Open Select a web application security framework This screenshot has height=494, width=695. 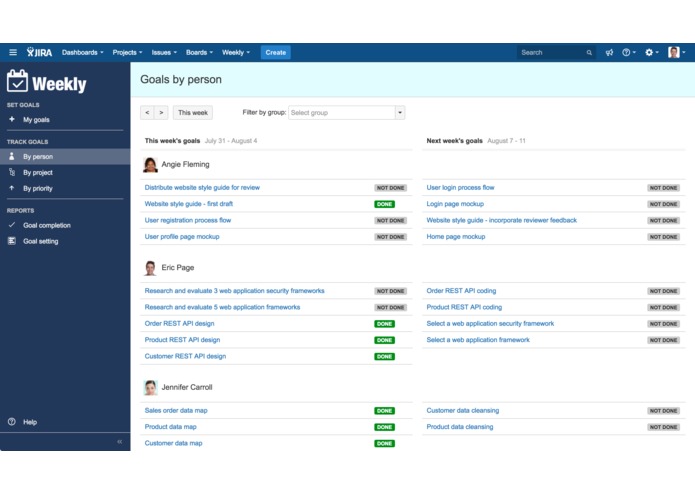[x=490, y=323]
